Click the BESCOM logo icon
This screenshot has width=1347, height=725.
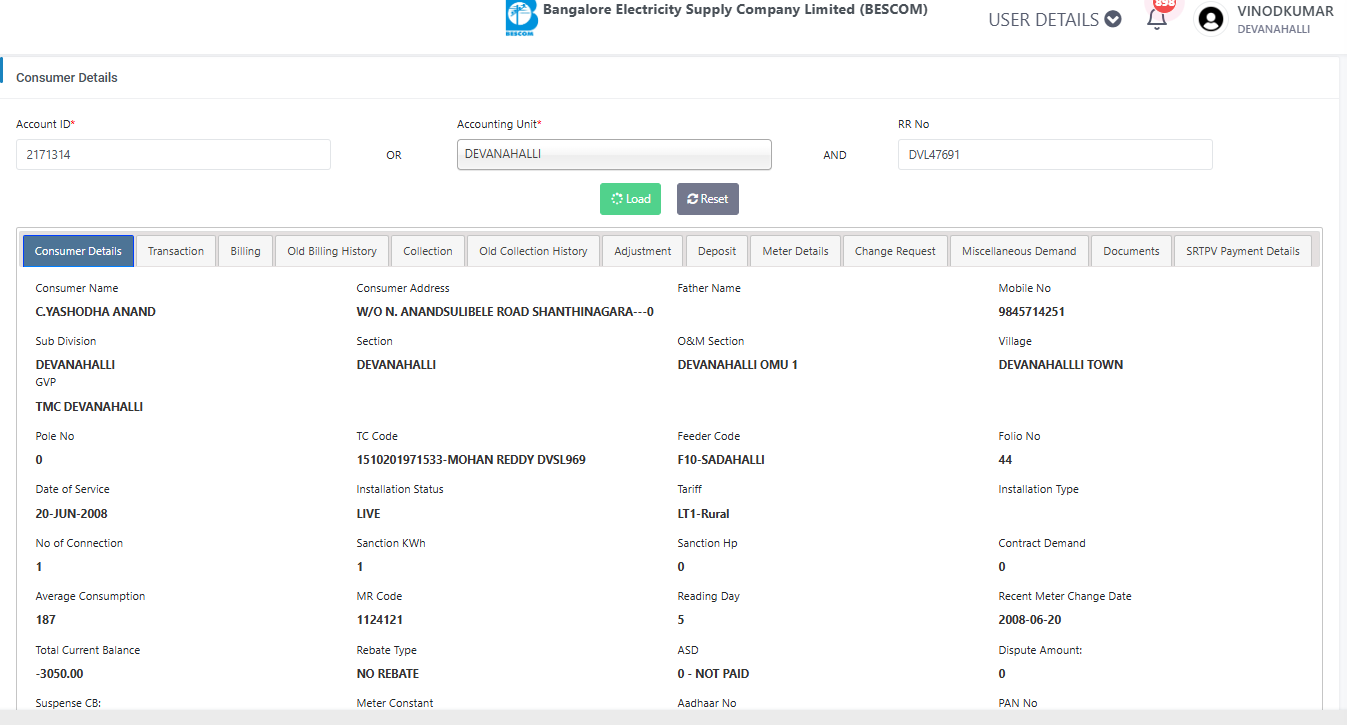(520, 17)
